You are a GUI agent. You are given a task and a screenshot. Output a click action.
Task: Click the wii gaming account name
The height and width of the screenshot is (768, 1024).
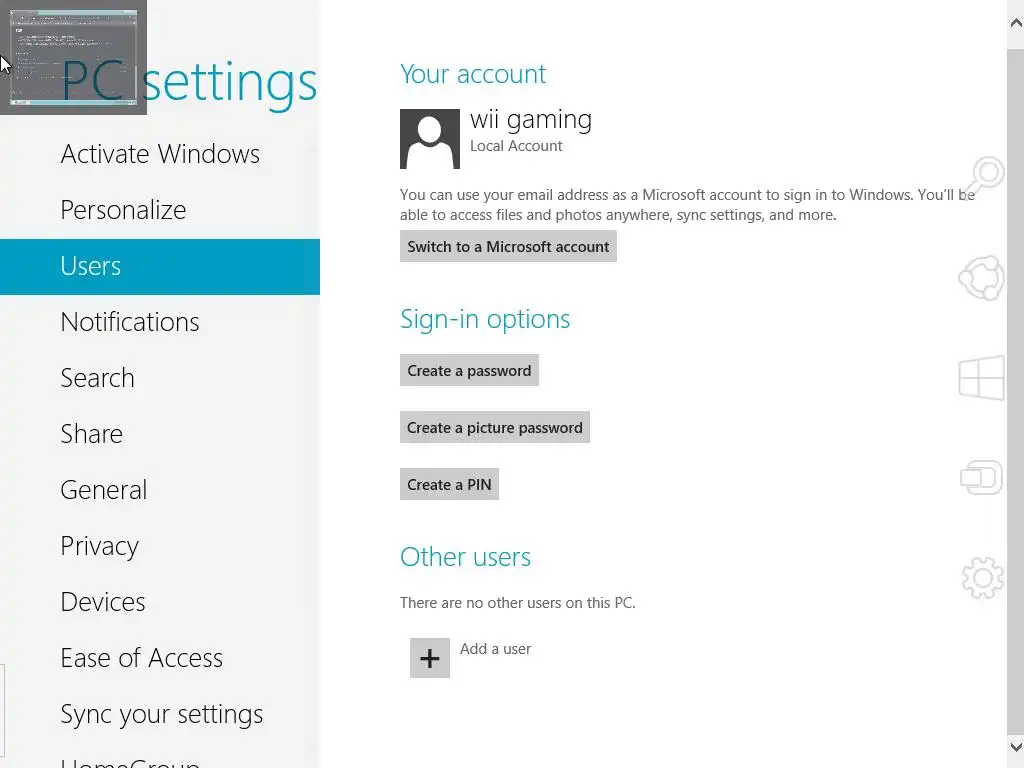click(531, 120)
